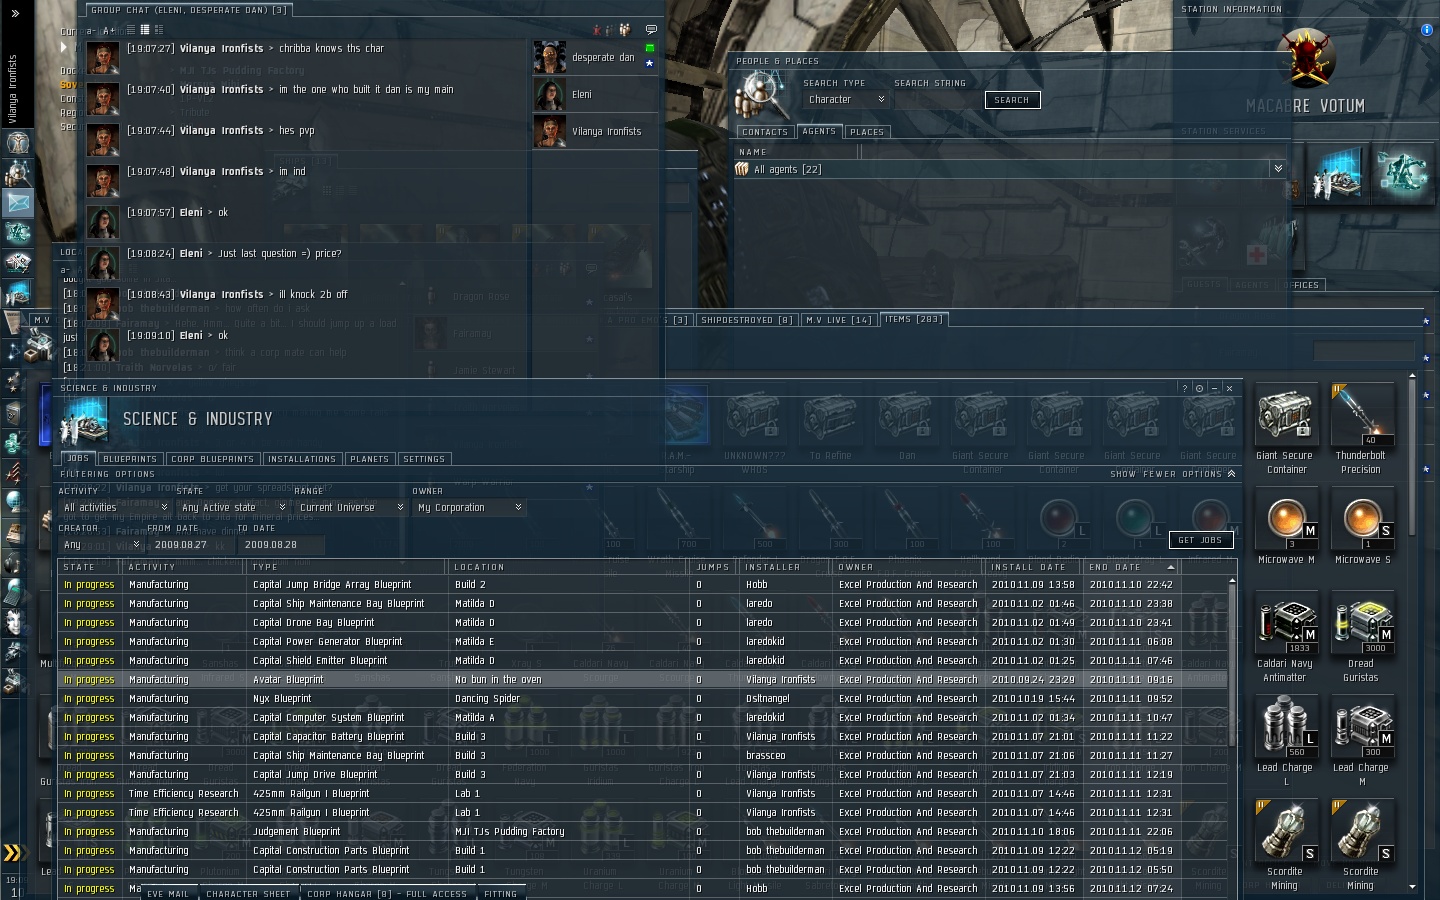Click the Contacts tab in People & Places

(765, 132)
